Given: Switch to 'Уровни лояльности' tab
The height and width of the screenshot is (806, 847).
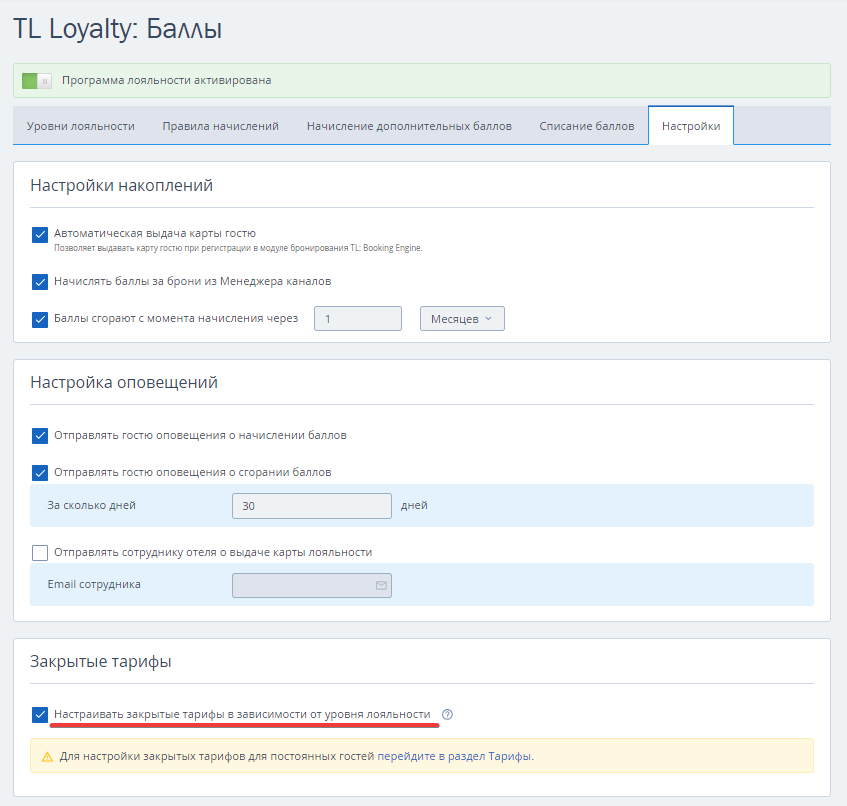Looking at the screenshot, I should (x=80, y=126).
